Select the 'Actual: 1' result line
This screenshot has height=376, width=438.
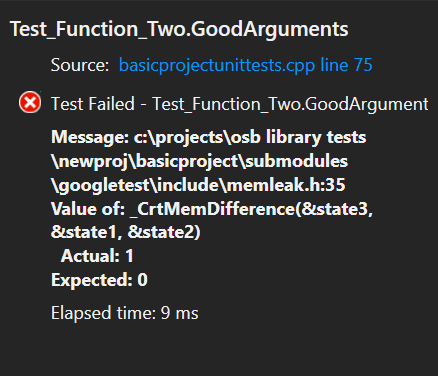97,256
